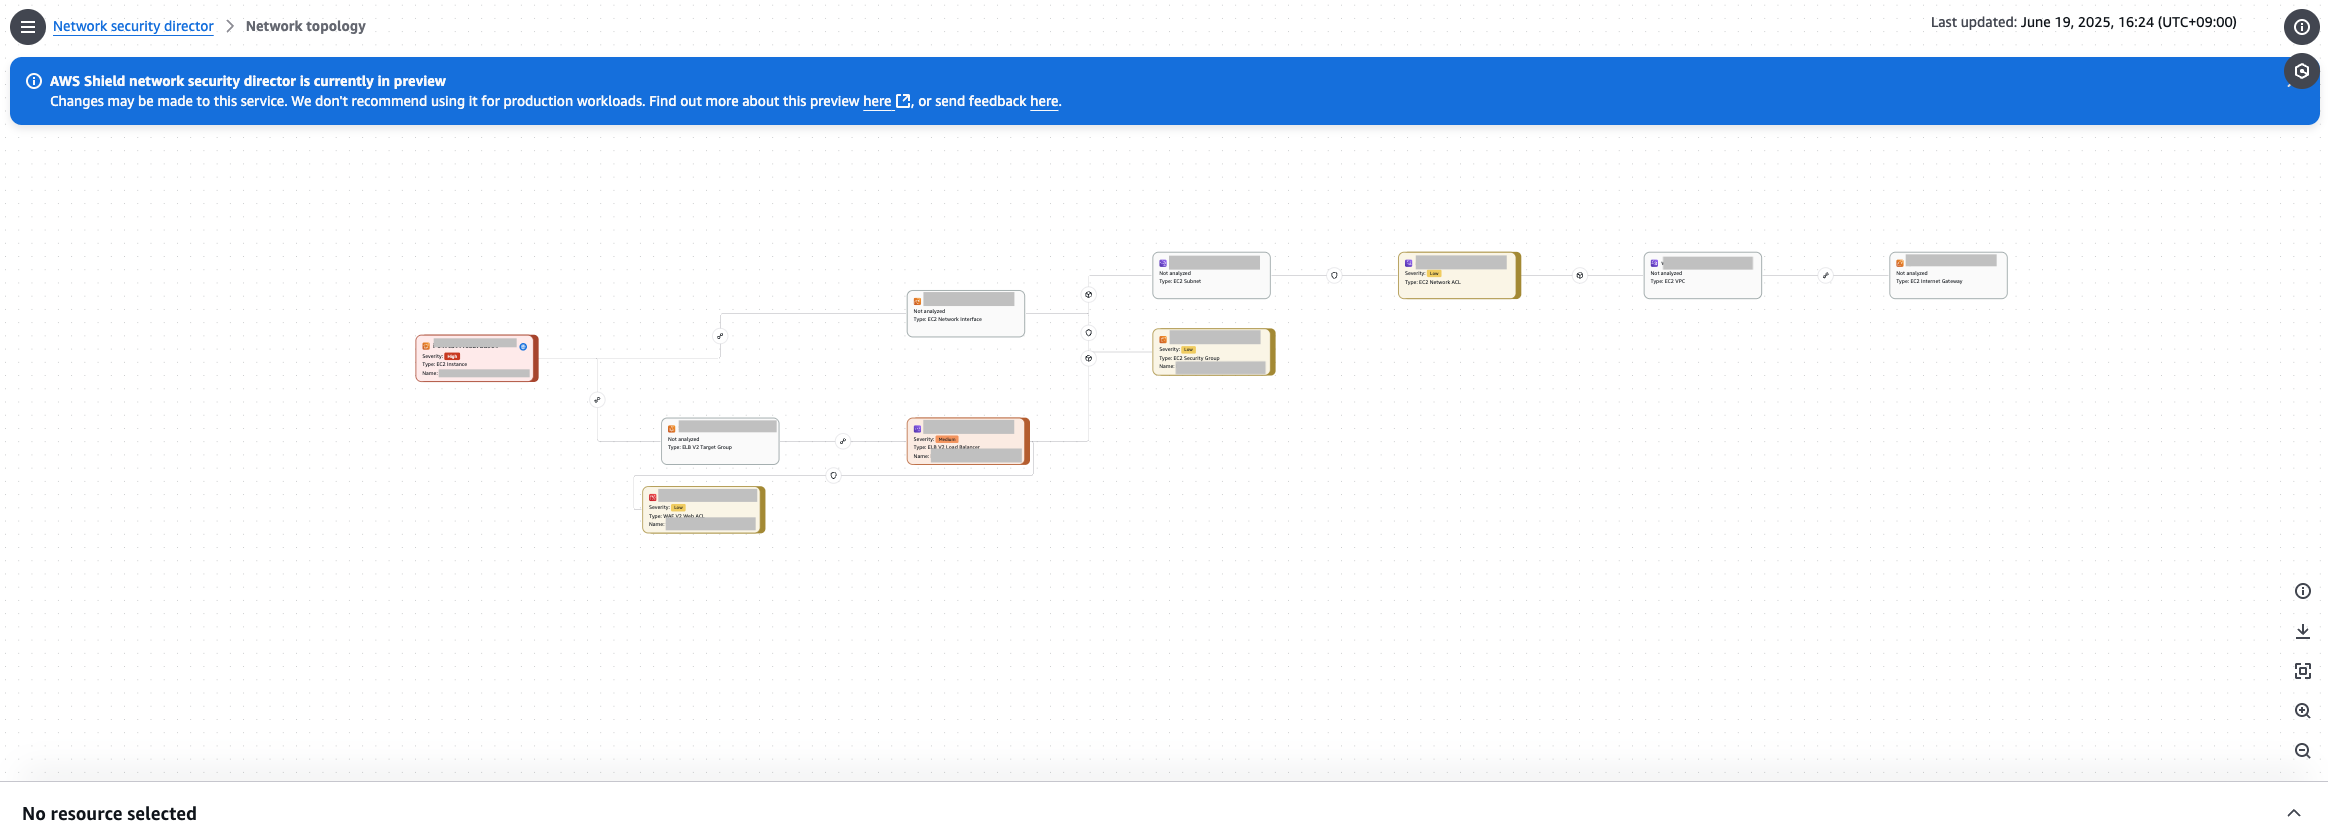Screen dimensions: 2328x837
Task: Open the hamburger navigation menu
Action: (28, 27)
